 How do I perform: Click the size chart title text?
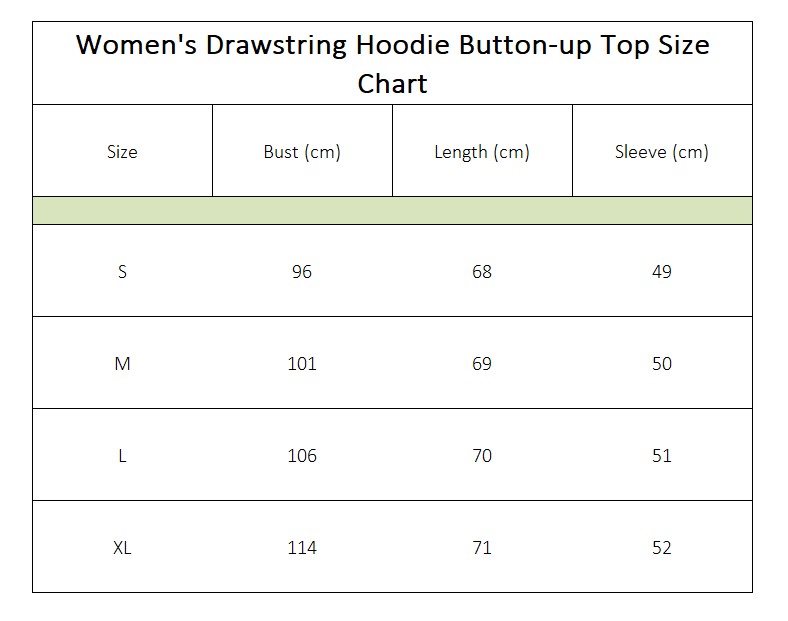tap(392, 64)
